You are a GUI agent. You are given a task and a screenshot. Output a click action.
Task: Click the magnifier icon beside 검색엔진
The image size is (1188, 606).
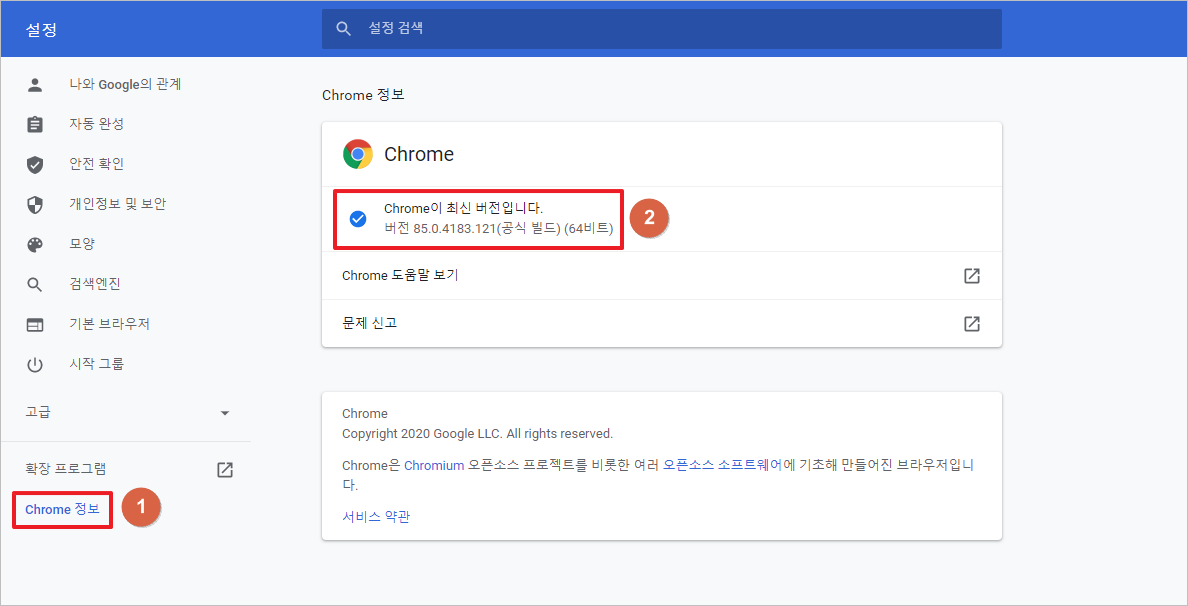35,285
